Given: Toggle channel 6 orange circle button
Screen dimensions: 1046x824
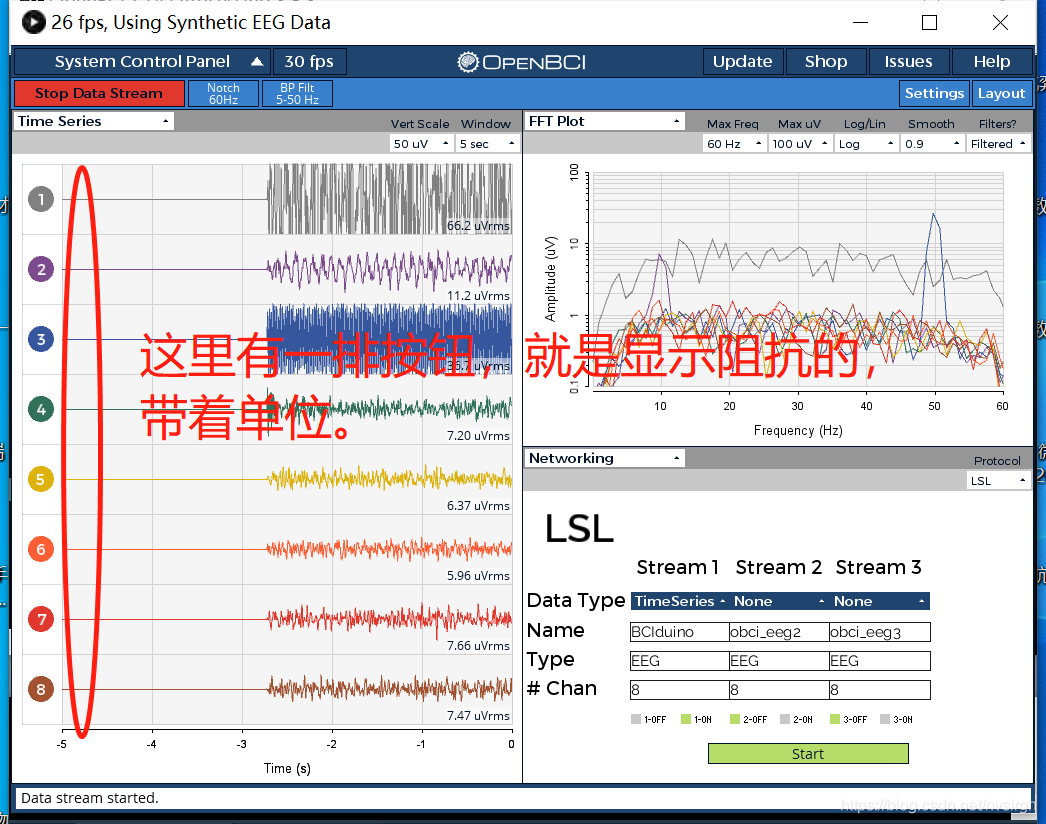Looking at the screenshot, I should (41, 549).
